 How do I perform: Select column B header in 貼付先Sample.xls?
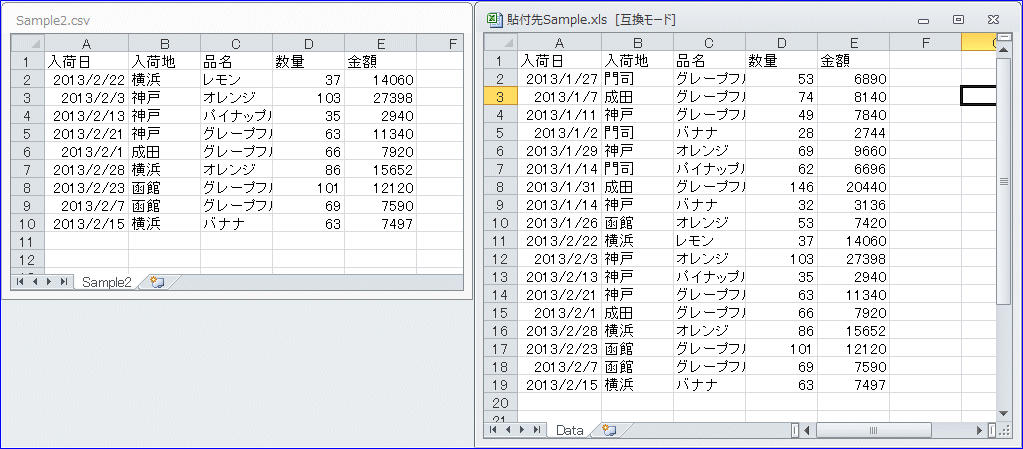(x=637, y=43)
